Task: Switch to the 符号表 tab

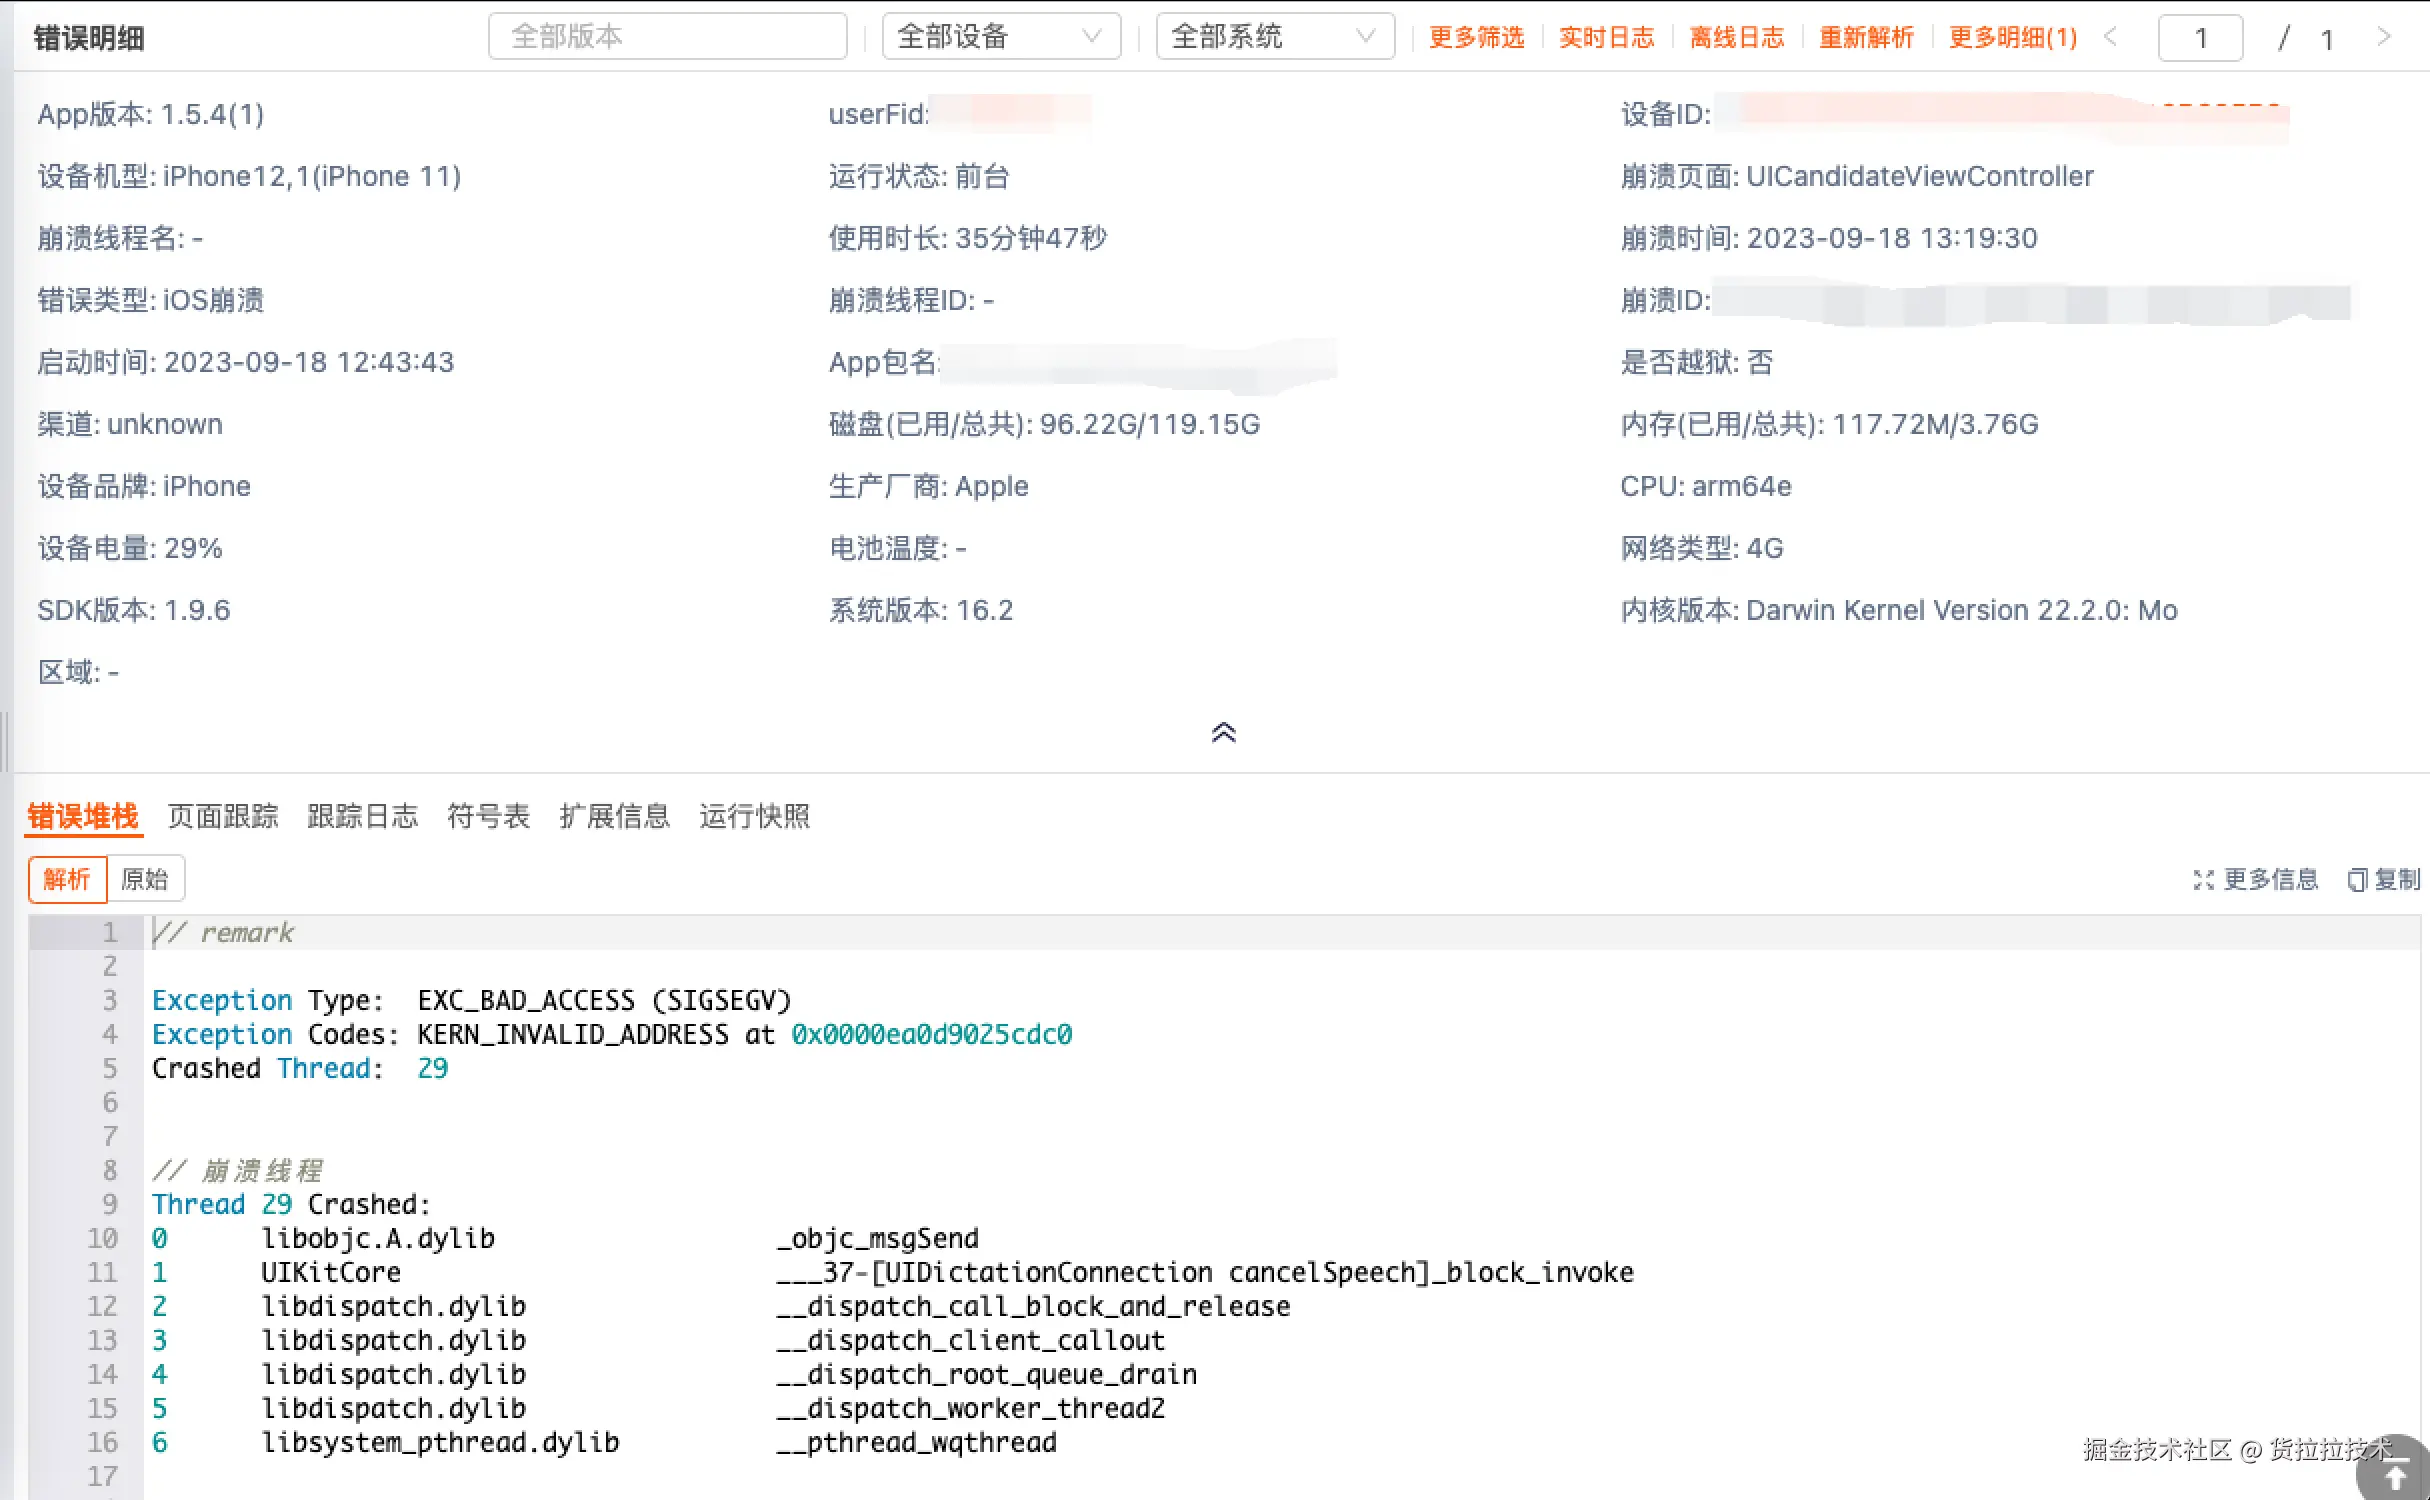Action: coord(488,816)
